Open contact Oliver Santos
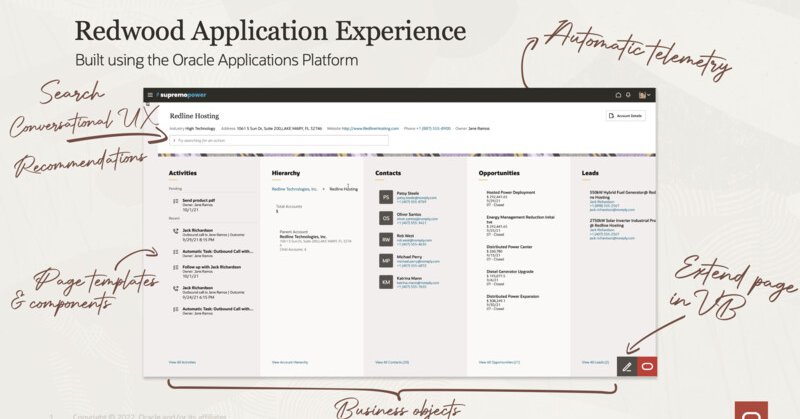Viewport: 800px width, 419px height. pos(409,214)
